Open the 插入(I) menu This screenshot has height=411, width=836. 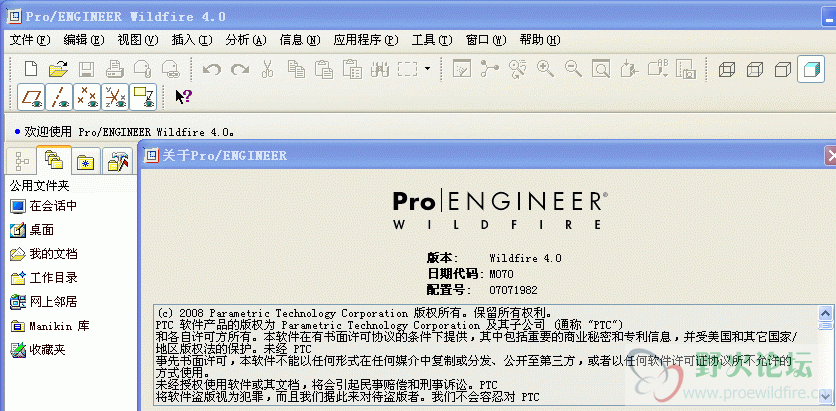click(192, 40)
